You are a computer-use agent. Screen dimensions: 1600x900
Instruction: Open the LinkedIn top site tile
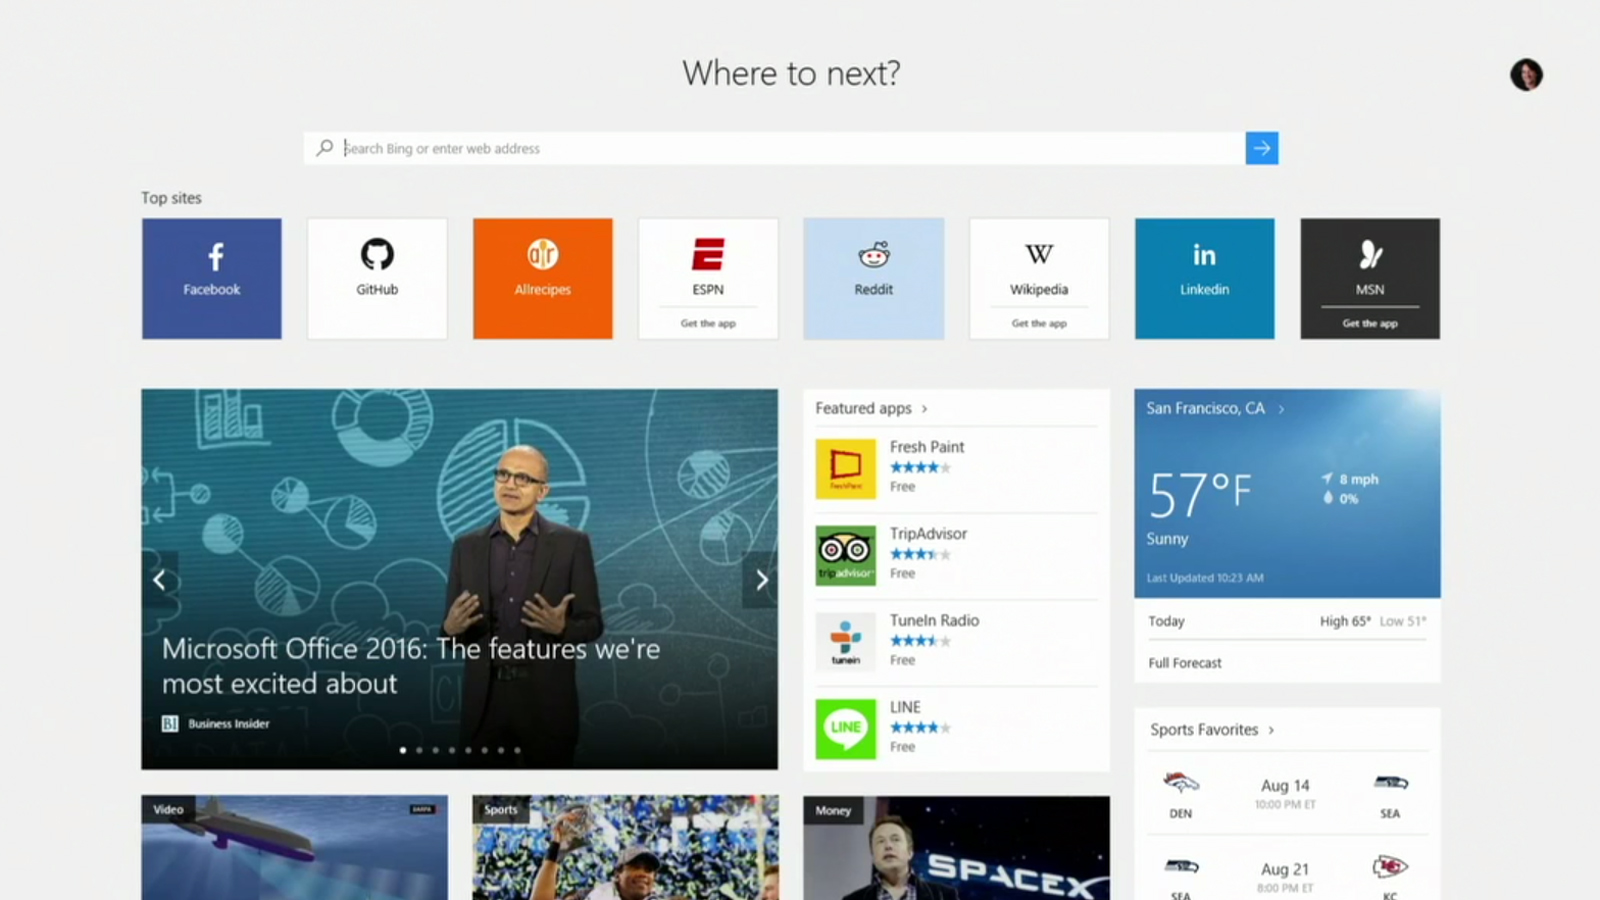[x=1205, y=279]
